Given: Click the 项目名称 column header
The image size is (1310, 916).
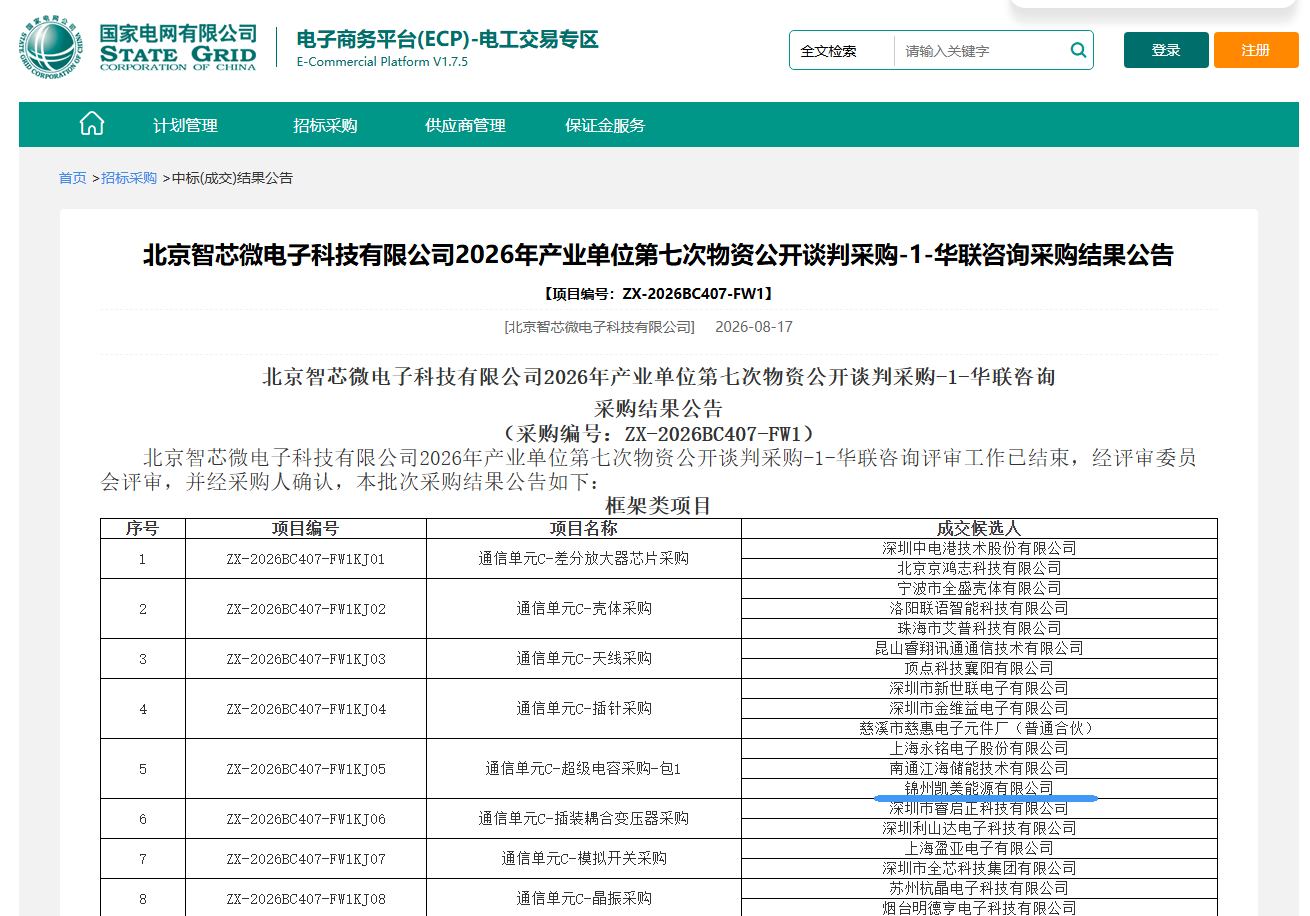Looking at the screenshot, I should 584,528.
